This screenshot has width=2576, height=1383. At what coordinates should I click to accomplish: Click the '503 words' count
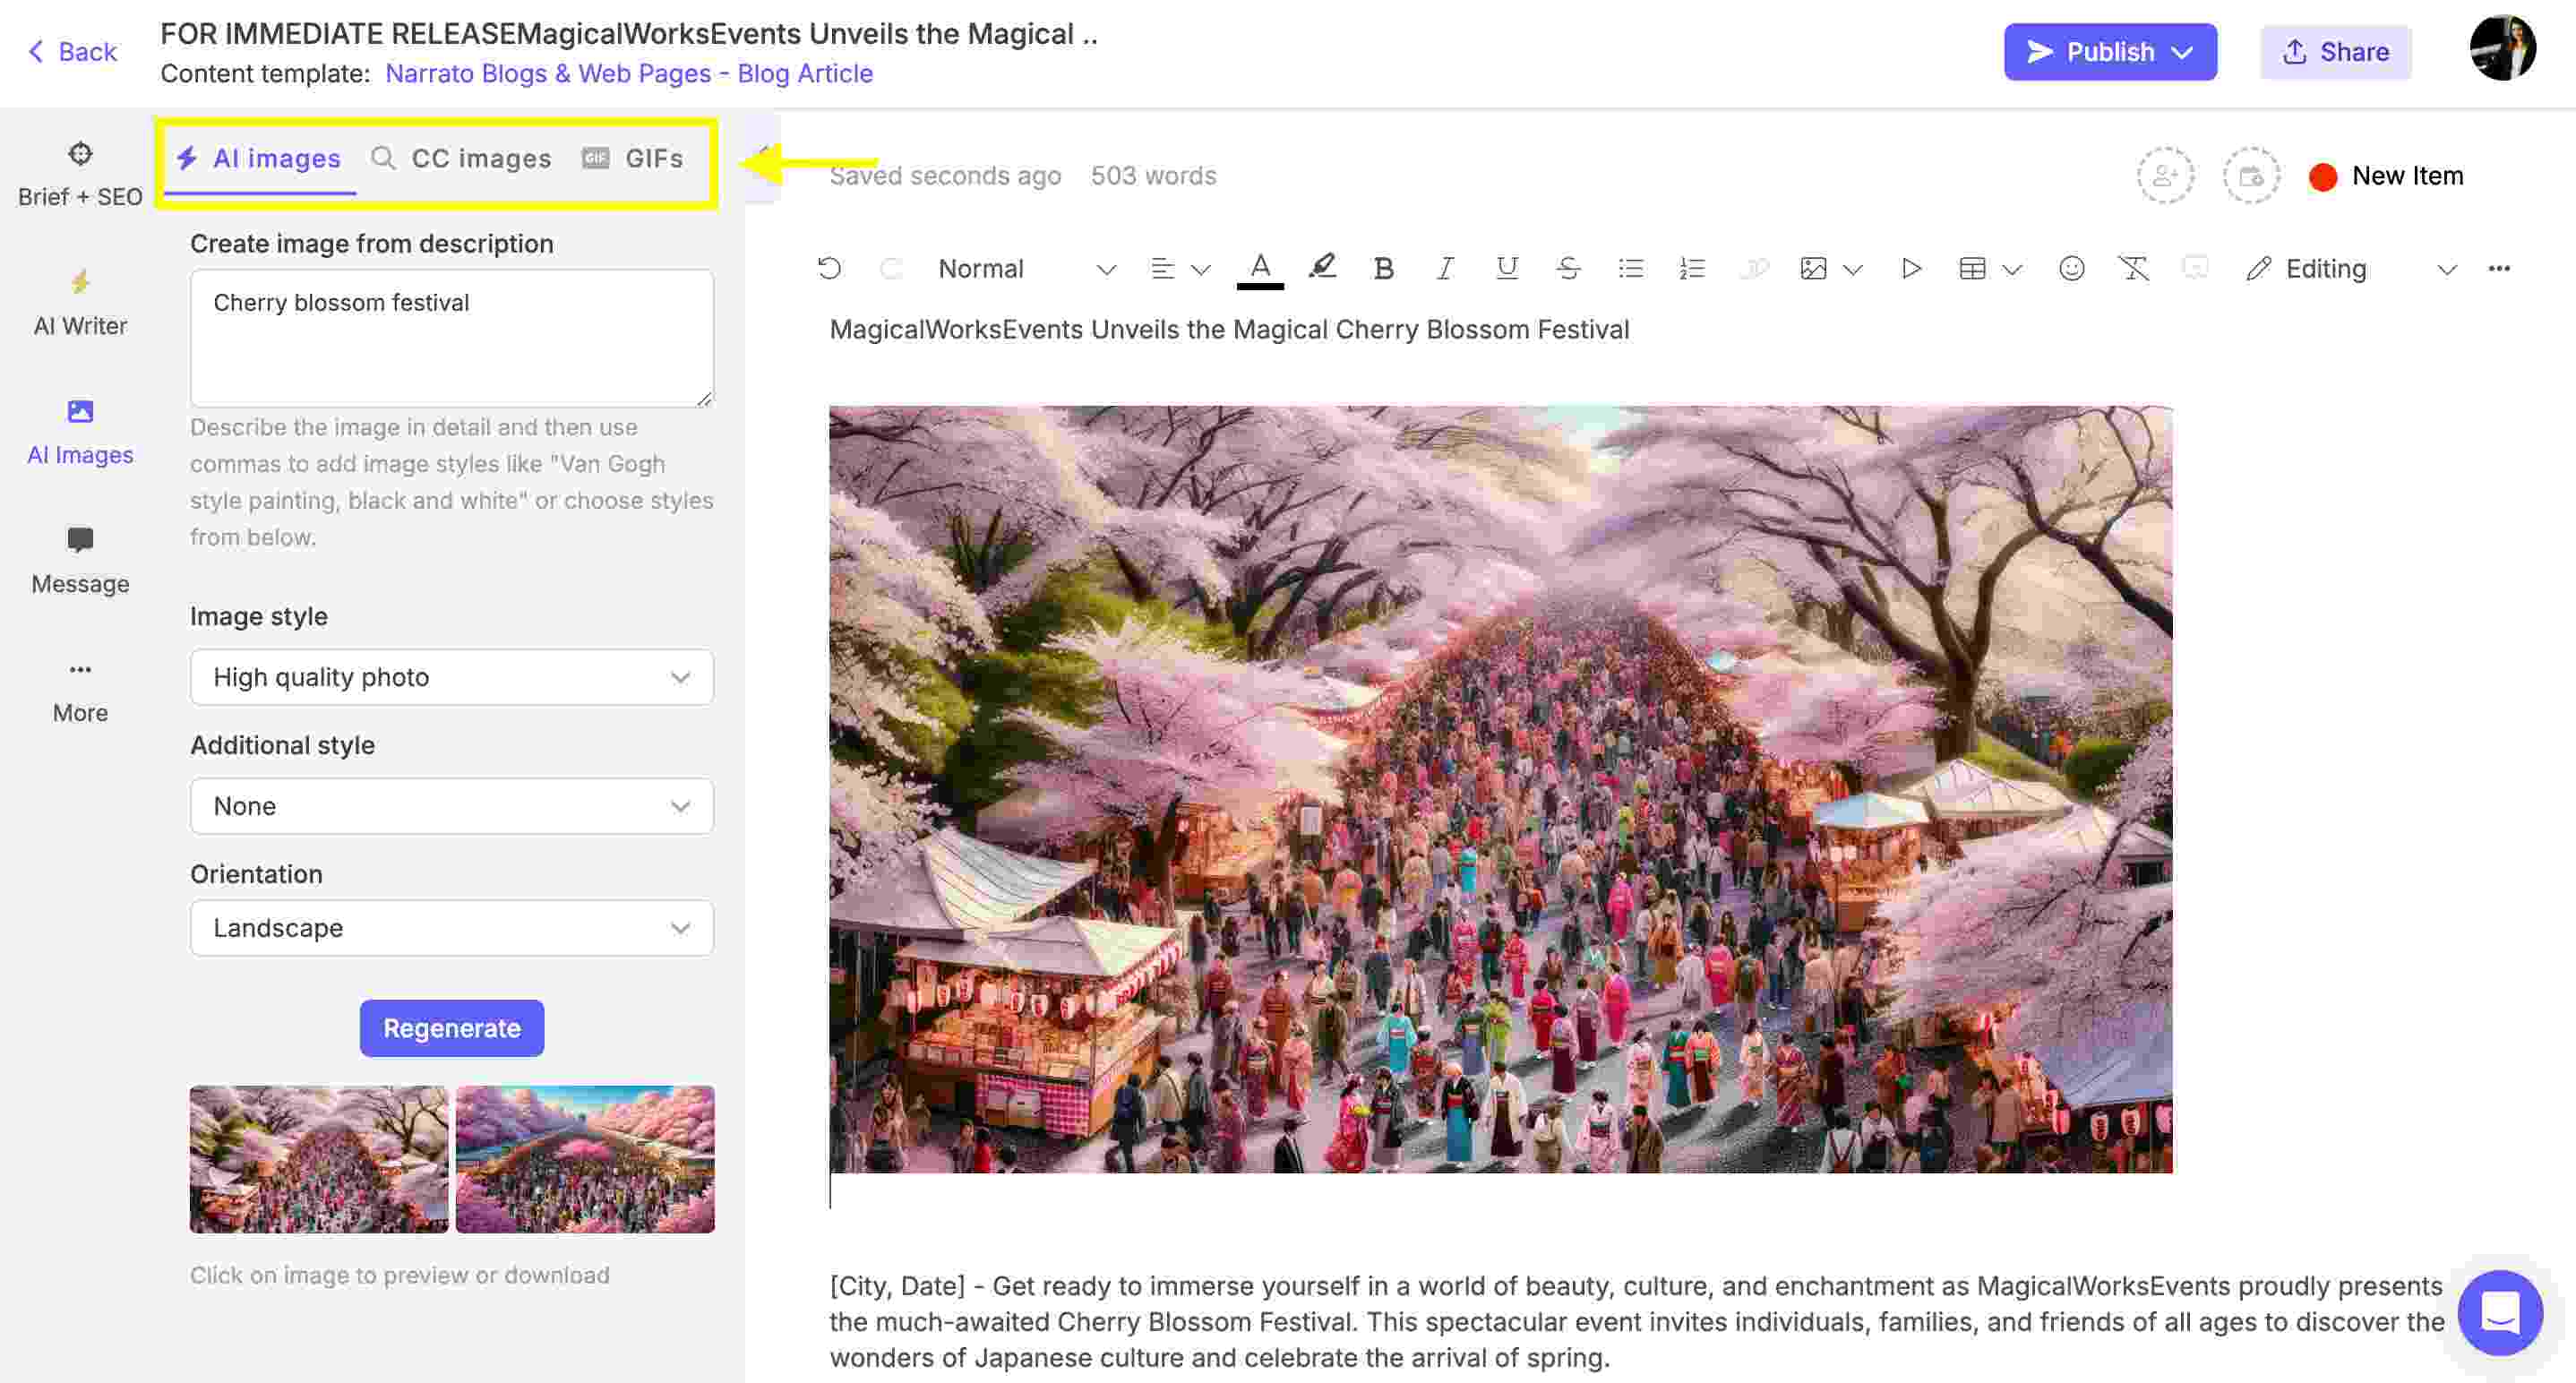coord(1153,176)
